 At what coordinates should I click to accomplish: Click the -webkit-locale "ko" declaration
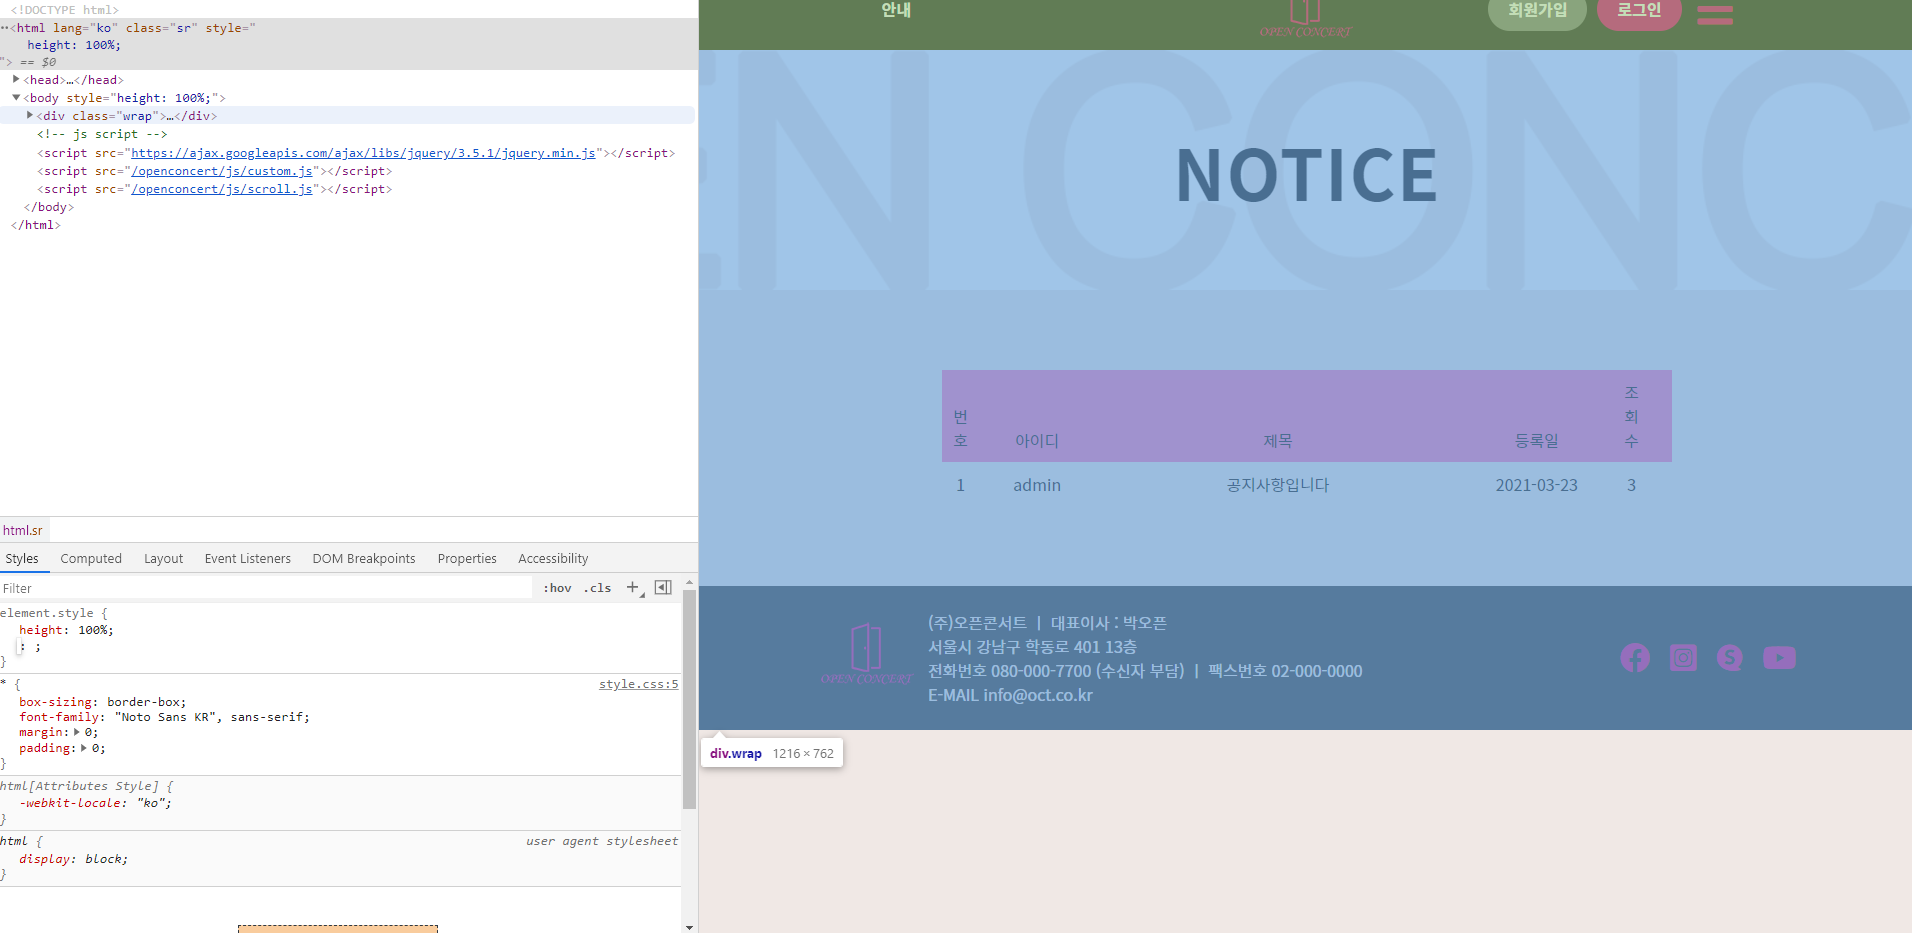coord(95,803)
